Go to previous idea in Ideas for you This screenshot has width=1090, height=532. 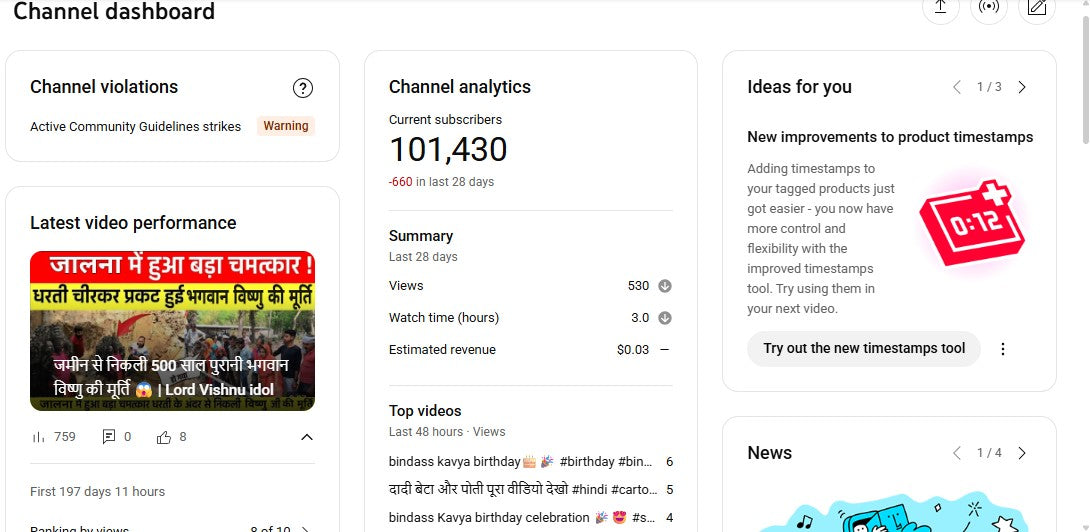coord(957,87)
